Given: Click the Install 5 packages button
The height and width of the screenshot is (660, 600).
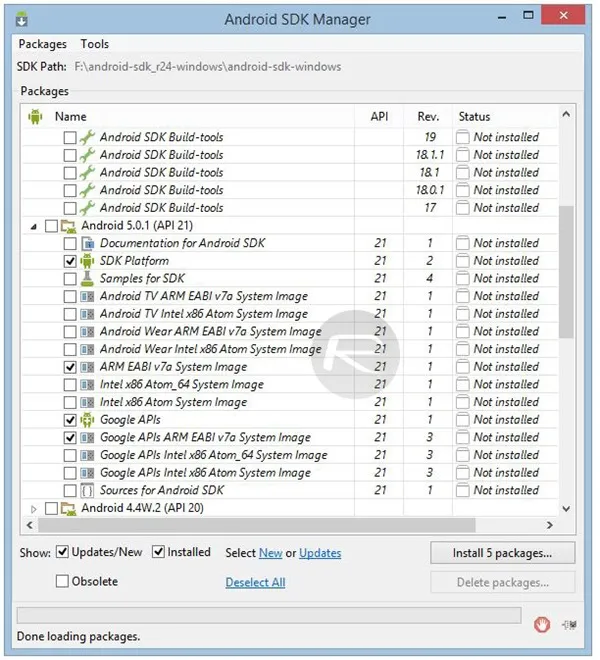Looking at the screenshot, I should click(502, 552).
